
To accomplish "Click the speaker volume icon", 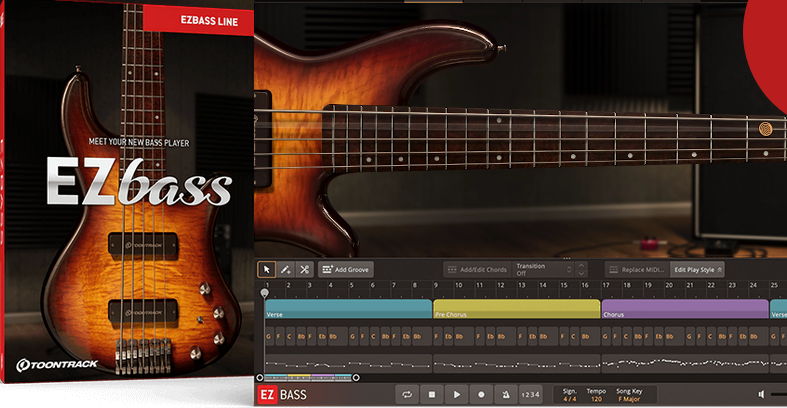I will [761, 395].
